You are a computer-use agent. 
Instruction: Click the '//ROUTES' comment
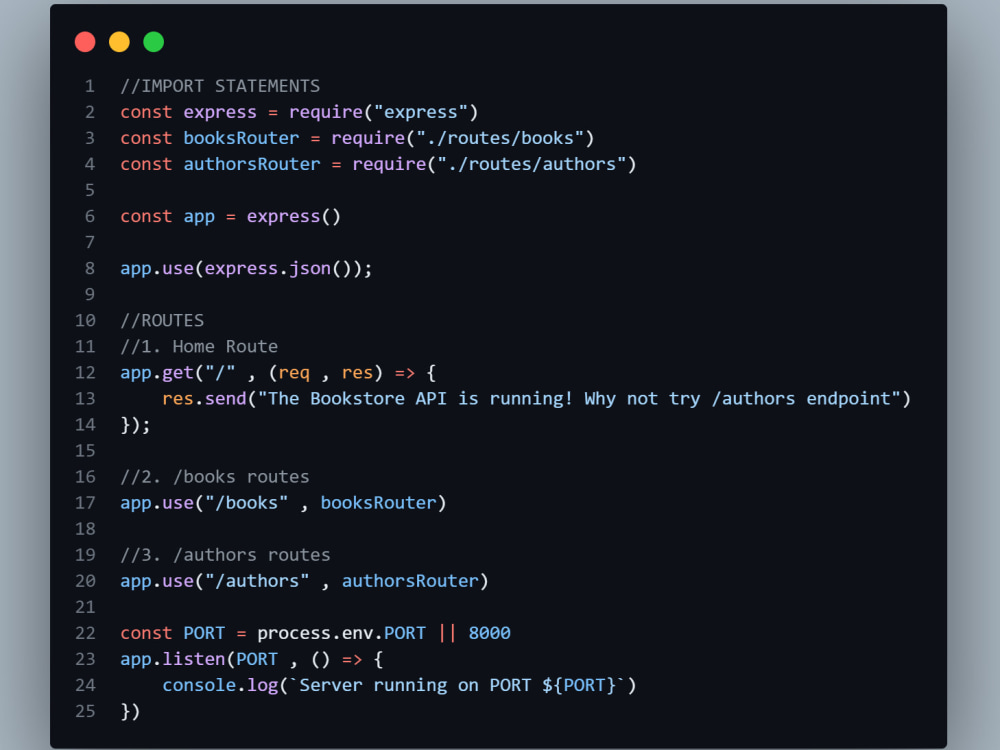[x=162, y=321]
